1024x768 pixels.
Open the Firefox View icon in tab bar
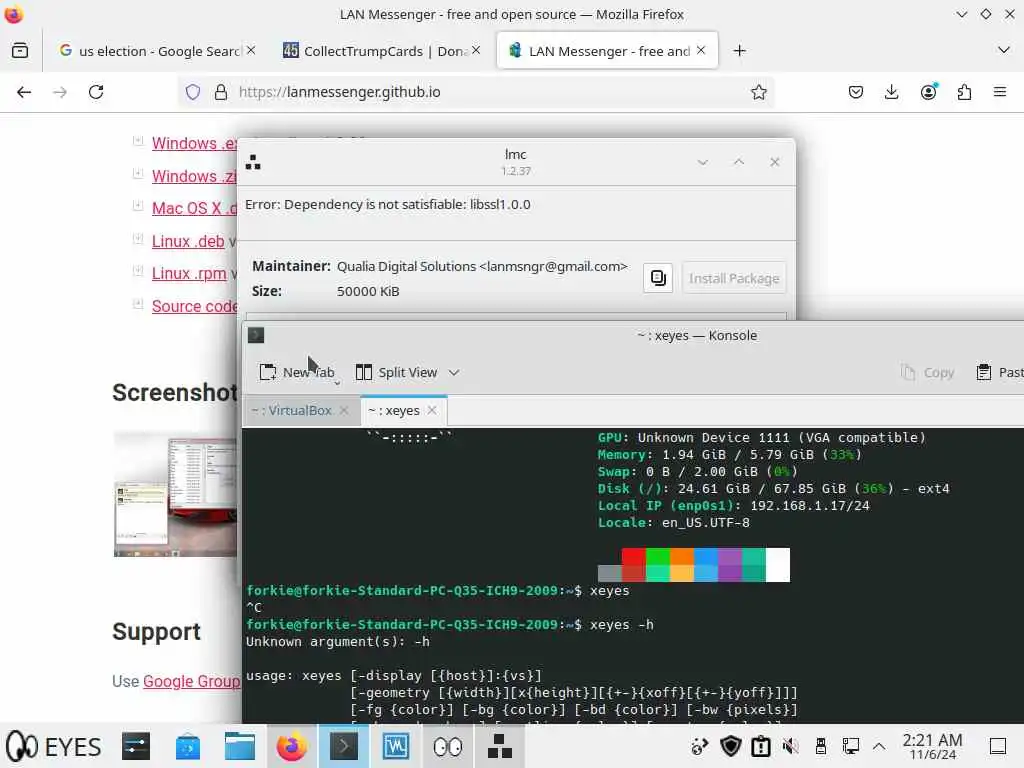coord(20,50)
